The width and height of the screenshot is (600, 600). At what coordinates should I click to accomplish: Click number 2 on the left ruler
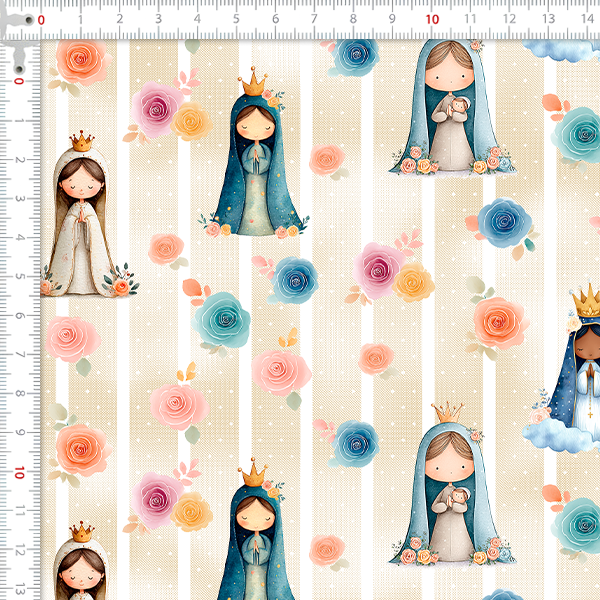[x=19, y=160]
